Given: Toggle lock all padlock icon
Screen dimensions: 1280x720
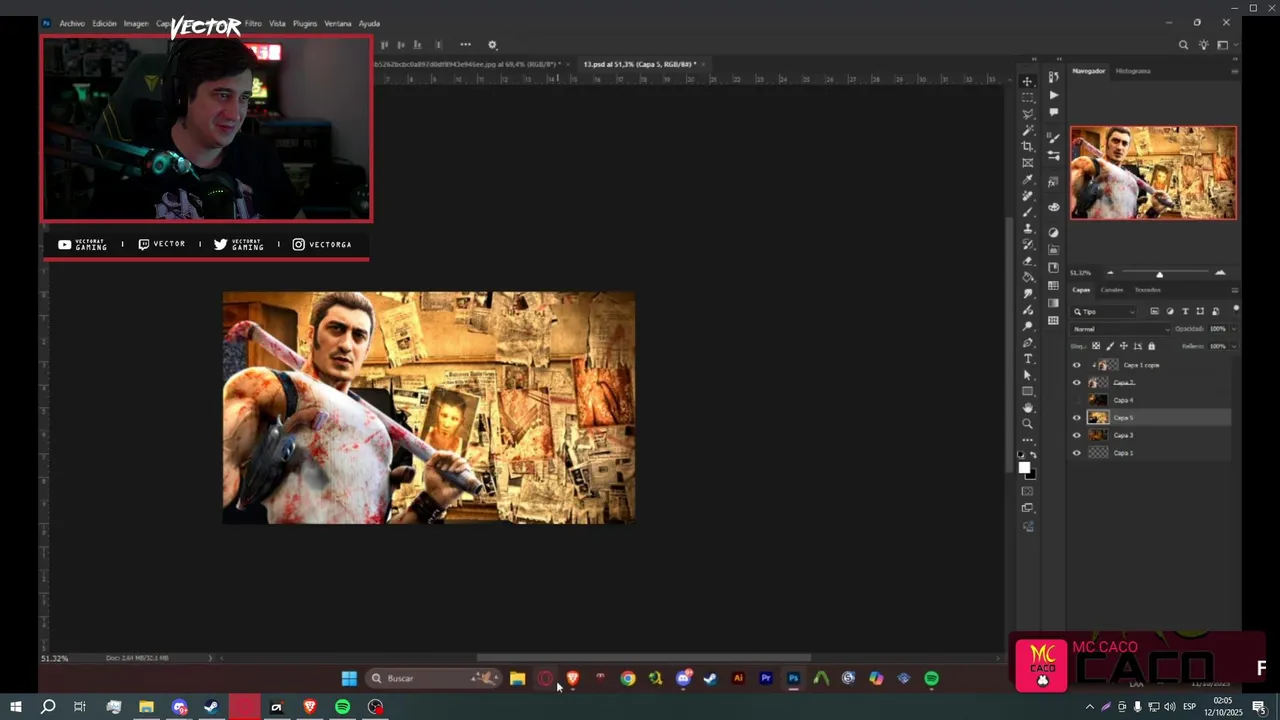Looking at the screenshot, I should 1151,346.
